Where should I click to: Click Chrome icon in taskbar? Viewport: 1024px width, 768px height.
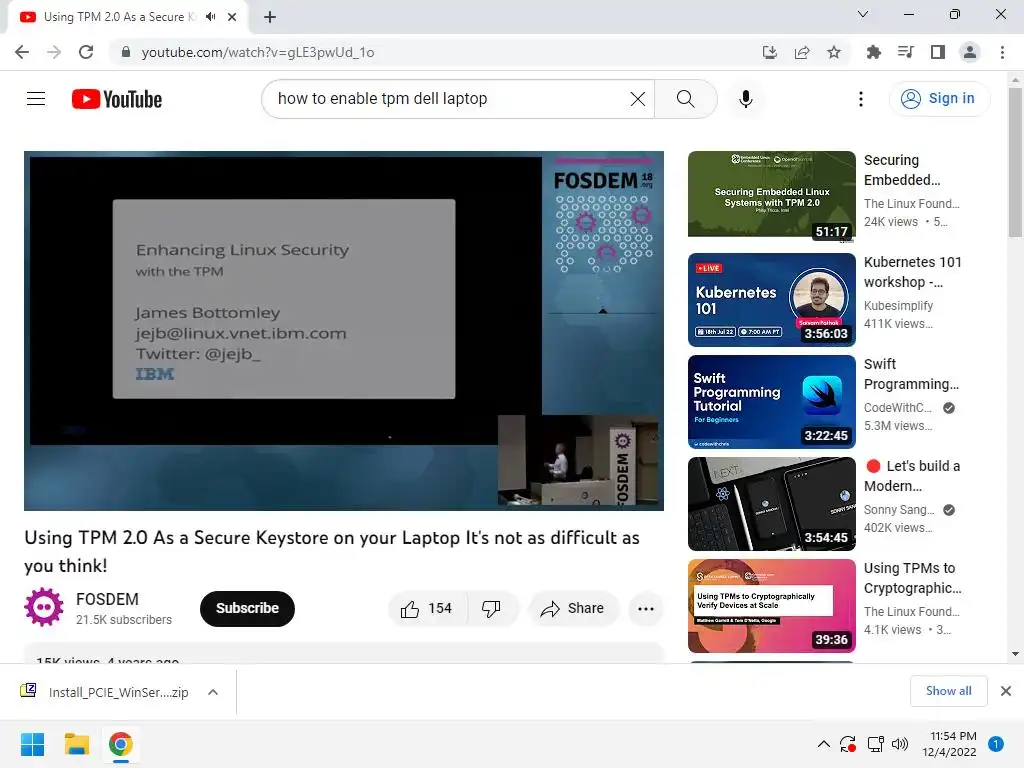pos(121,744)
